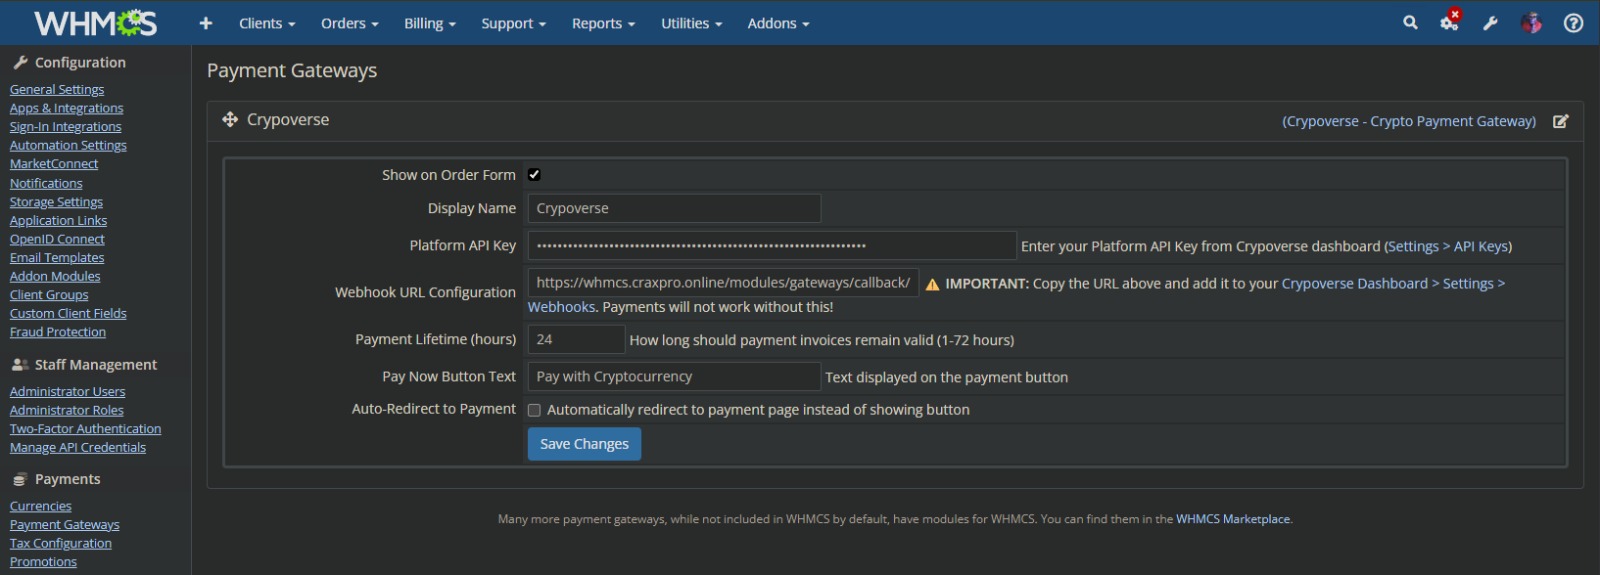Click the move handle beside Crypoverse
The width and height of the screenshot is (1600, 575).
point(230,119)
